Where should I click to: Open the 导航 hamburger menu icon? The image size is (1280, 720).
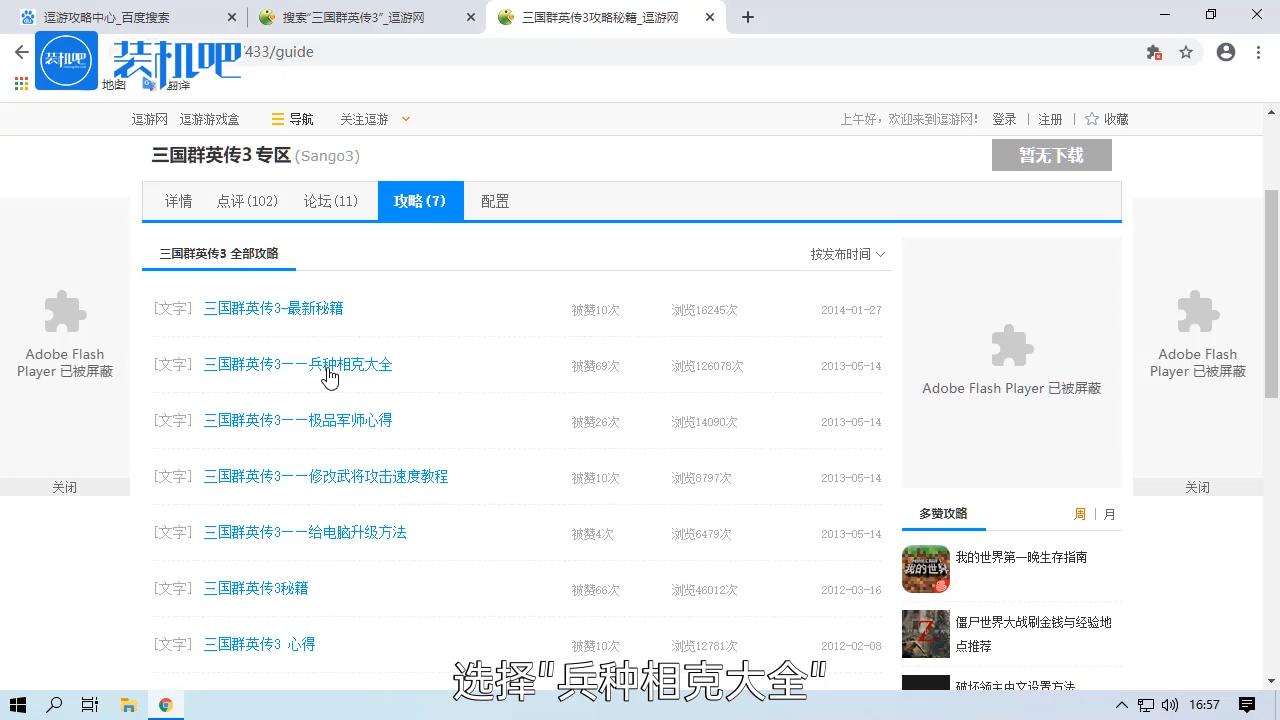pos(277,119)
